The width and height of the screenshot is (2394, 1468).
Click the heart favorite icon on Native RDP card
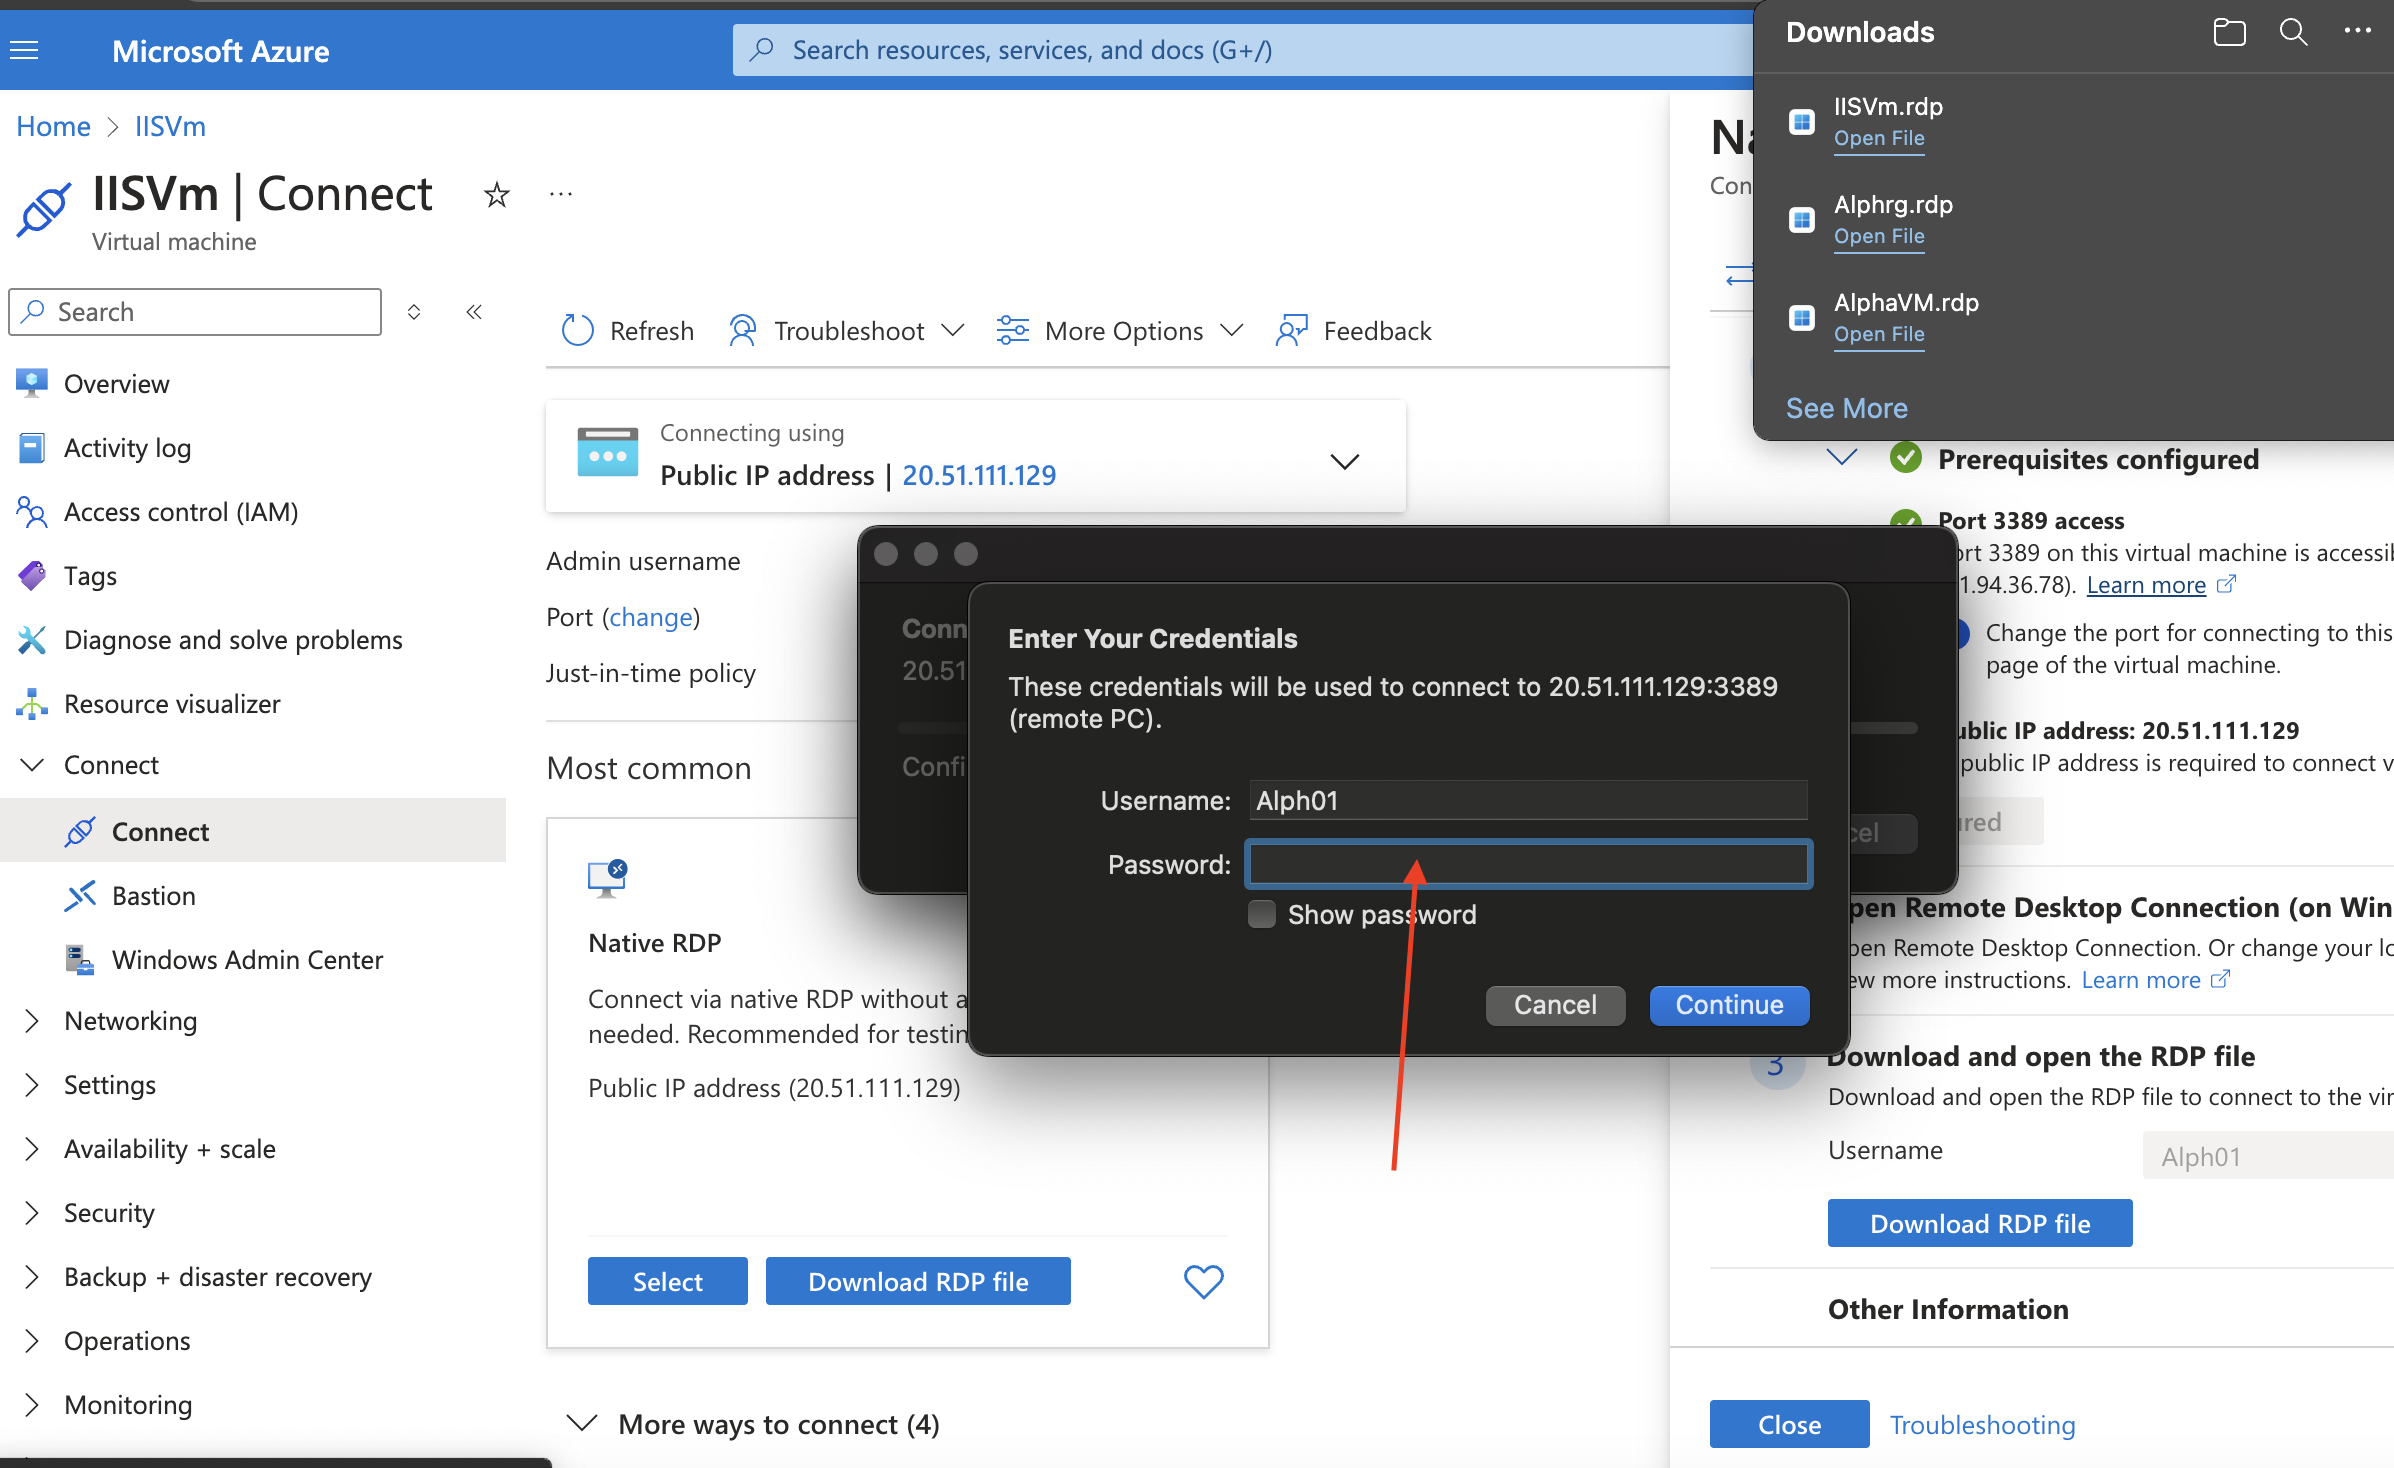1203,1281
